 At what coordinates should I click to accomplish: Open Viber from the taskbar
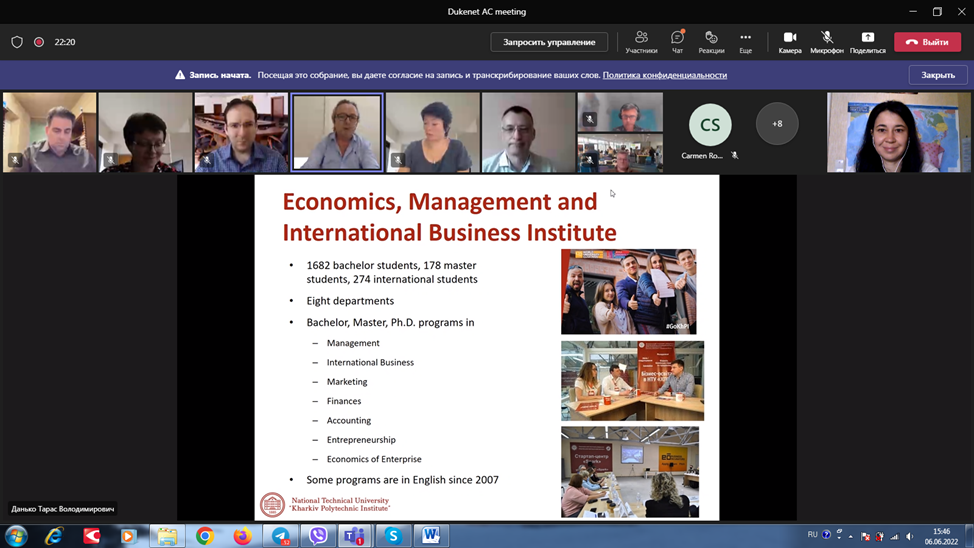(318, 536)
